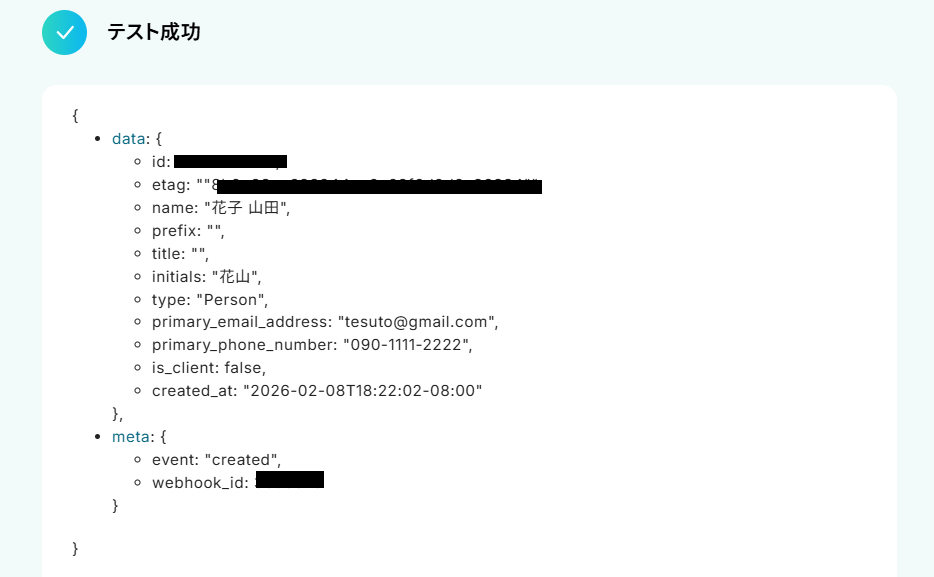The height and width of the screenshot is (577, 934).
Task: Click the redacted id value block
Action: coord(231,161)
